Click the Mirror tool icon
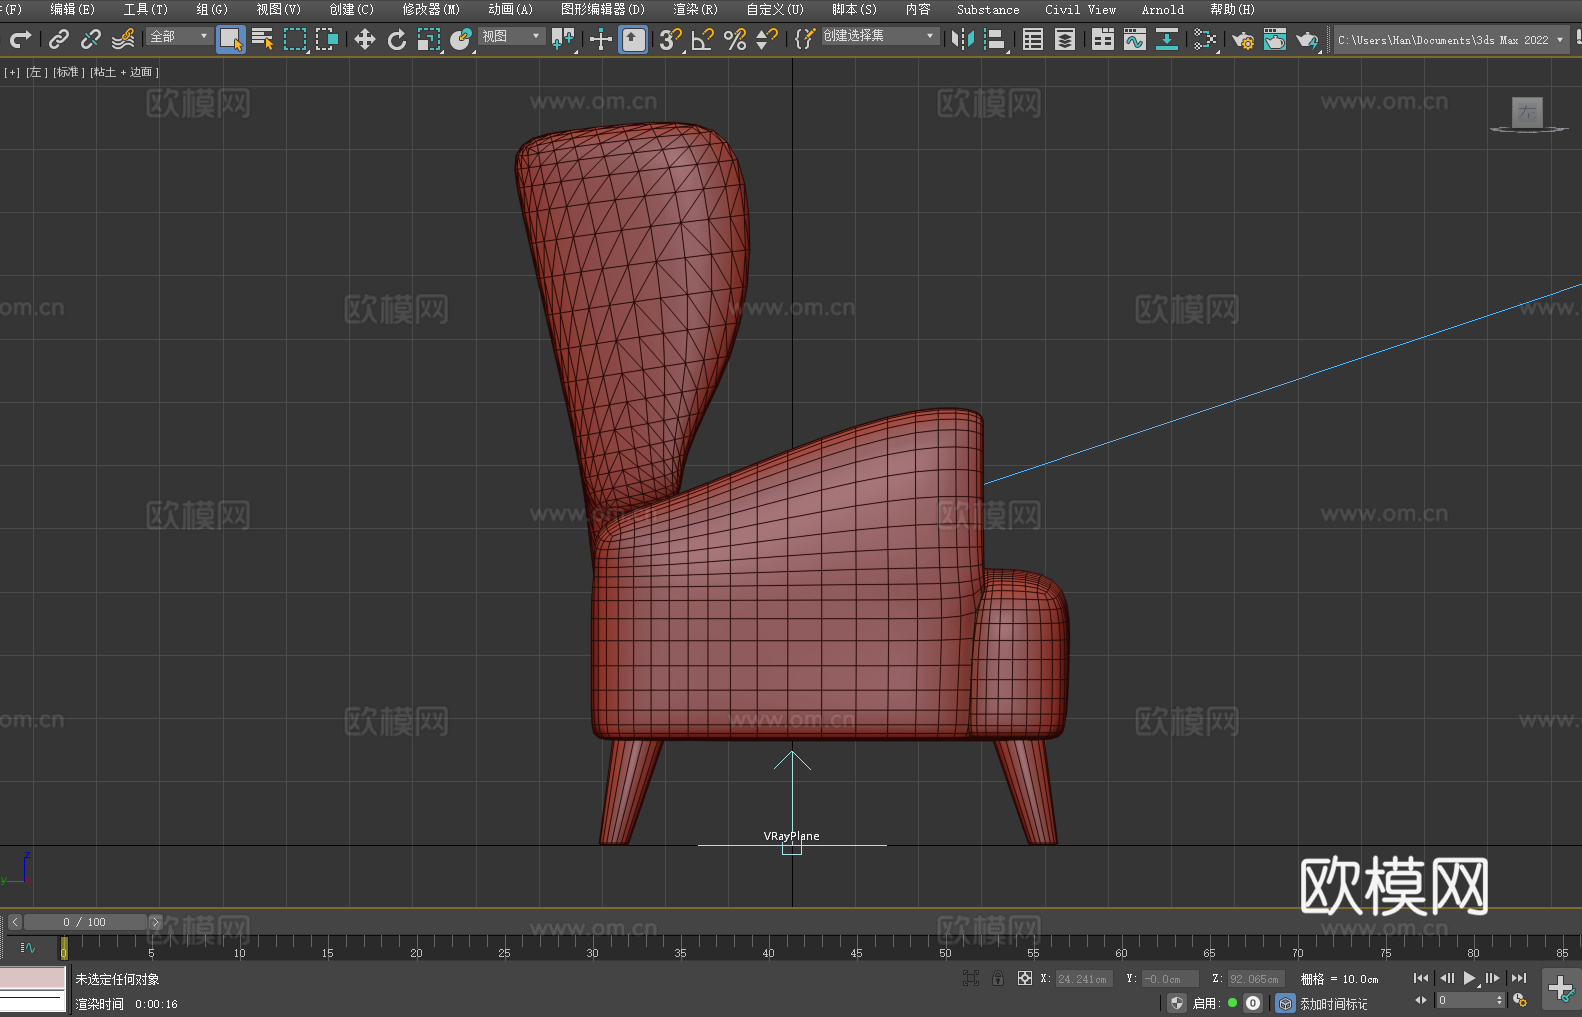Screen dimensions: 1582x1017 [963, 39]
